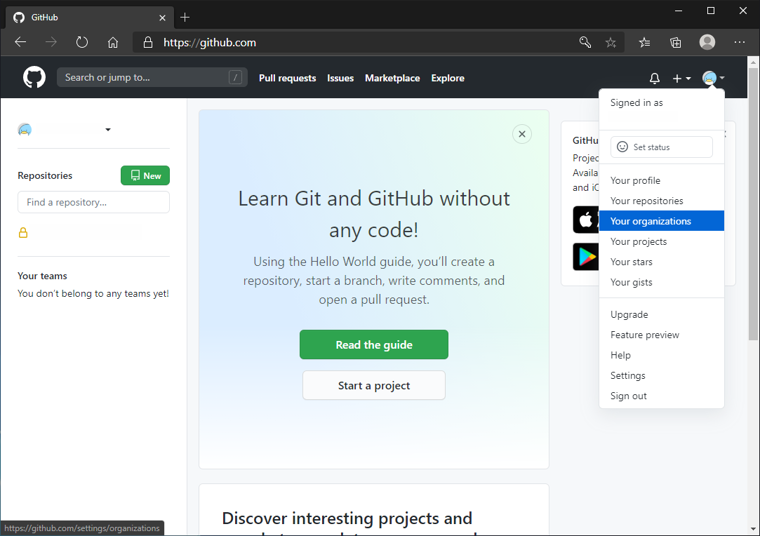Screen dimensions: 760x536
Task: Open Settings from the user menu
Action: [x=661, y=376]
